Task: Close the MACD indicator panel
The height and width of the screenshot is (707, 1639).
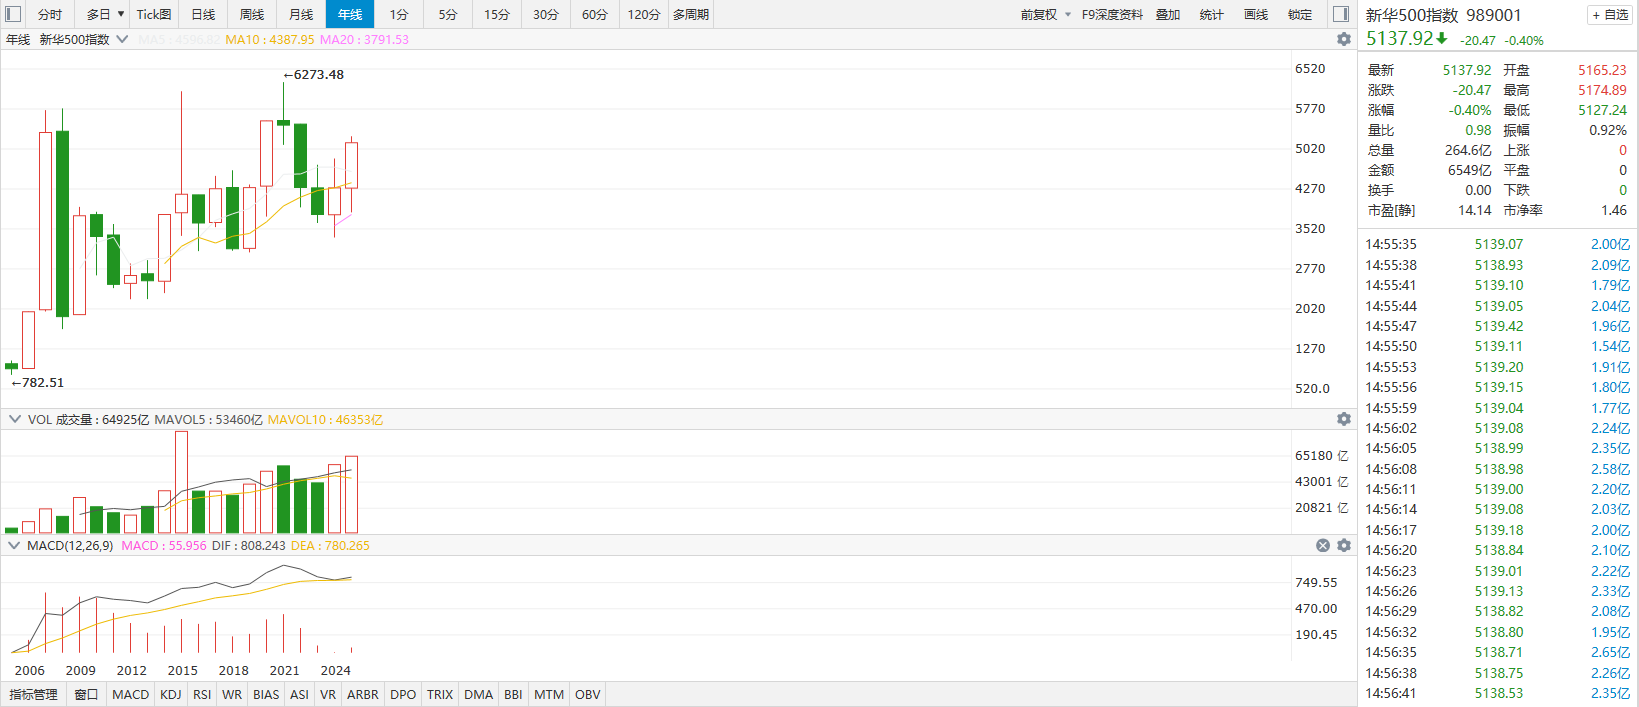Action: pyautogui.click(x=1323, y=546)
